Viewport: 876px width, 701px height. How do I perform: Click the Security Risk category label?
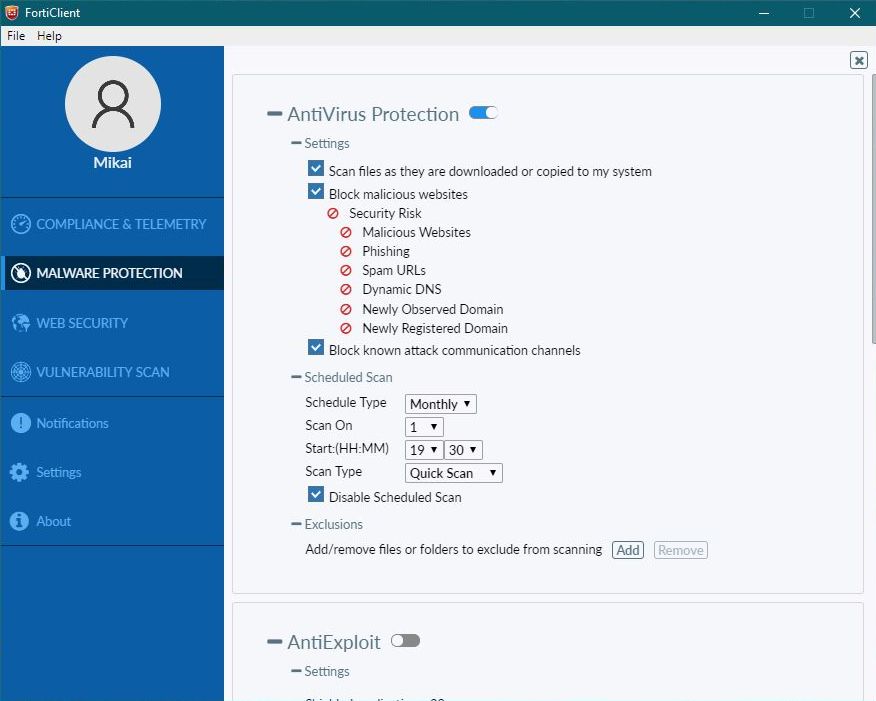[385, 213]
